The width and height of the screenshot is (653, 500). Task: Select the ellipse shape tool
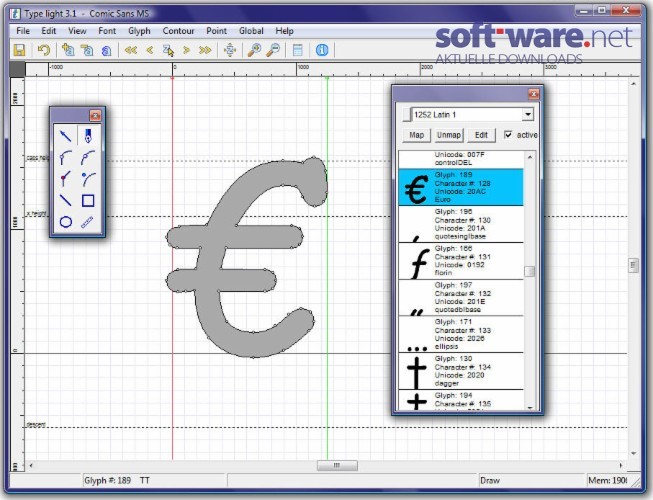coord(66,222)
